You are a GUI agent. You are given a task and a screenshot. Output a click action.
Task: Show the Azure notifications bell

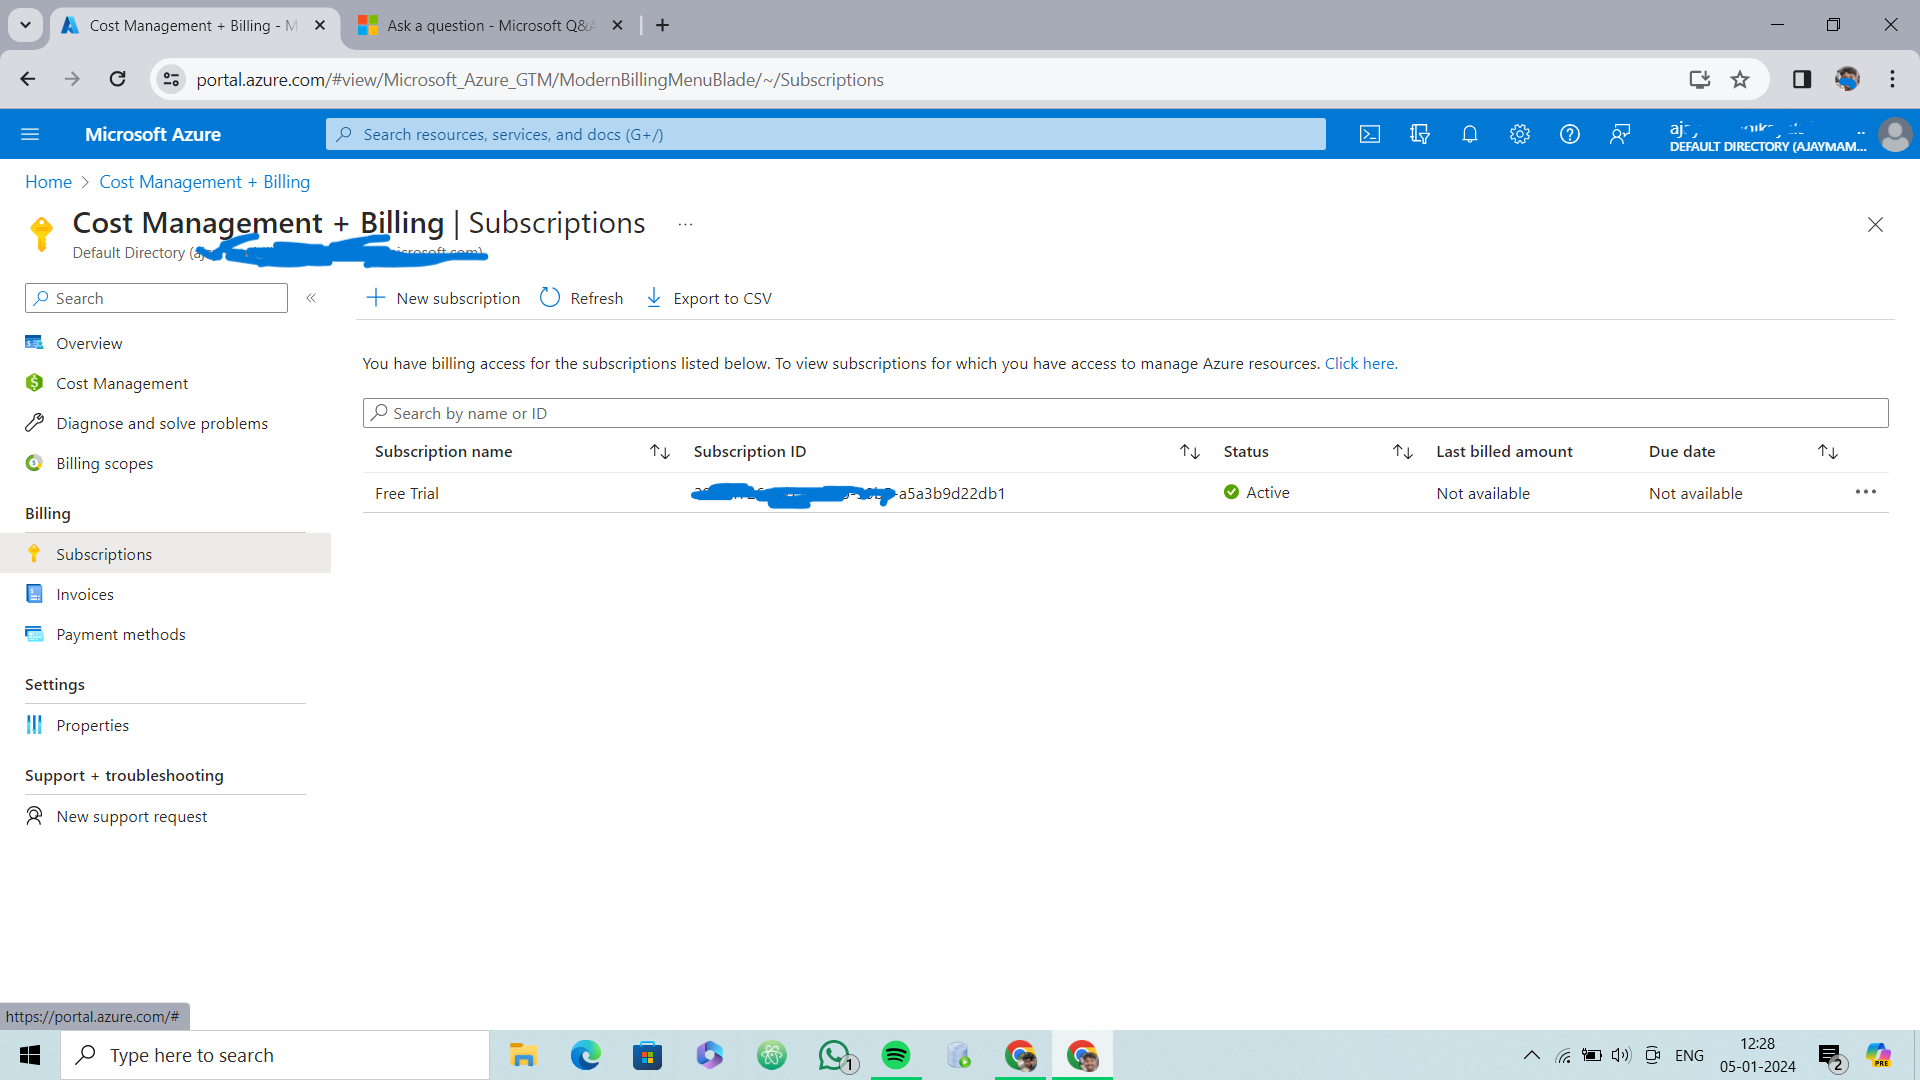click(x=1470, y=134)
